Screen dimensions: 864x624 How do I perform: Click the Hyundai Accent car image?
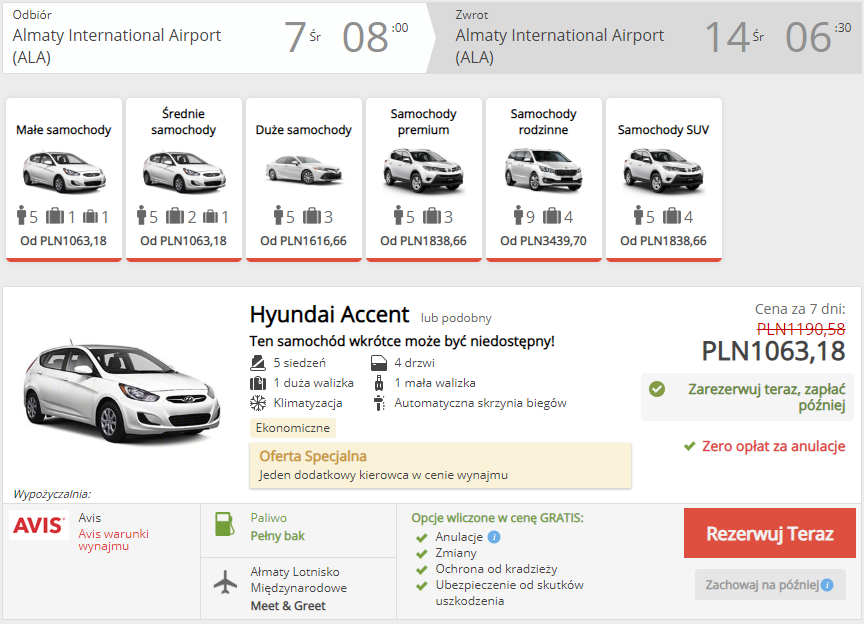(122, 392)
